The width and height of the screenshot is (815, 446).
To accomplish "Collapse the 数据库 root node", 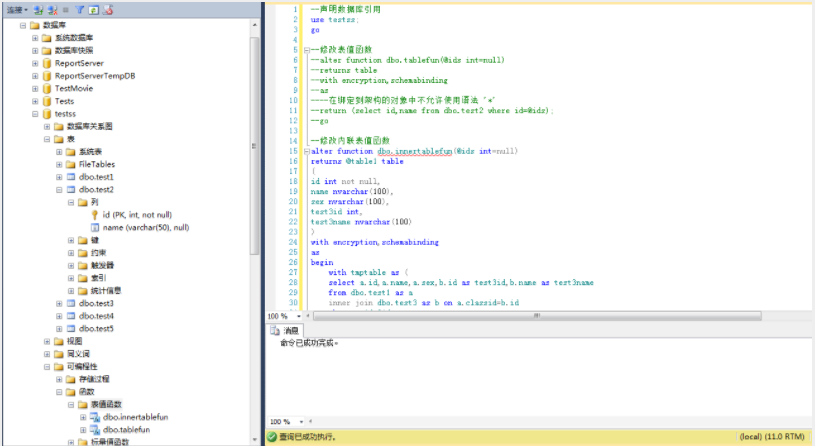I will pos(23,25).
